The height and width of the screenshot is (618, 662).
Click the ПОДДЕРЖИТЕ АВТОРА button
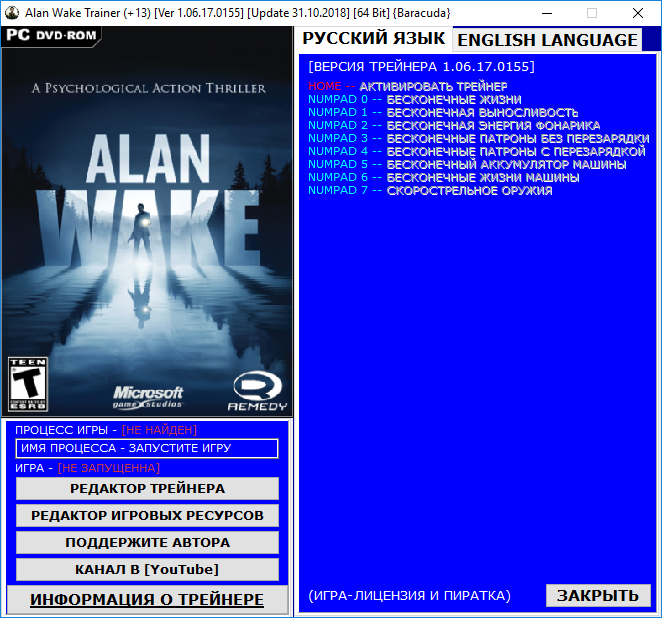[x=147, y=542]
